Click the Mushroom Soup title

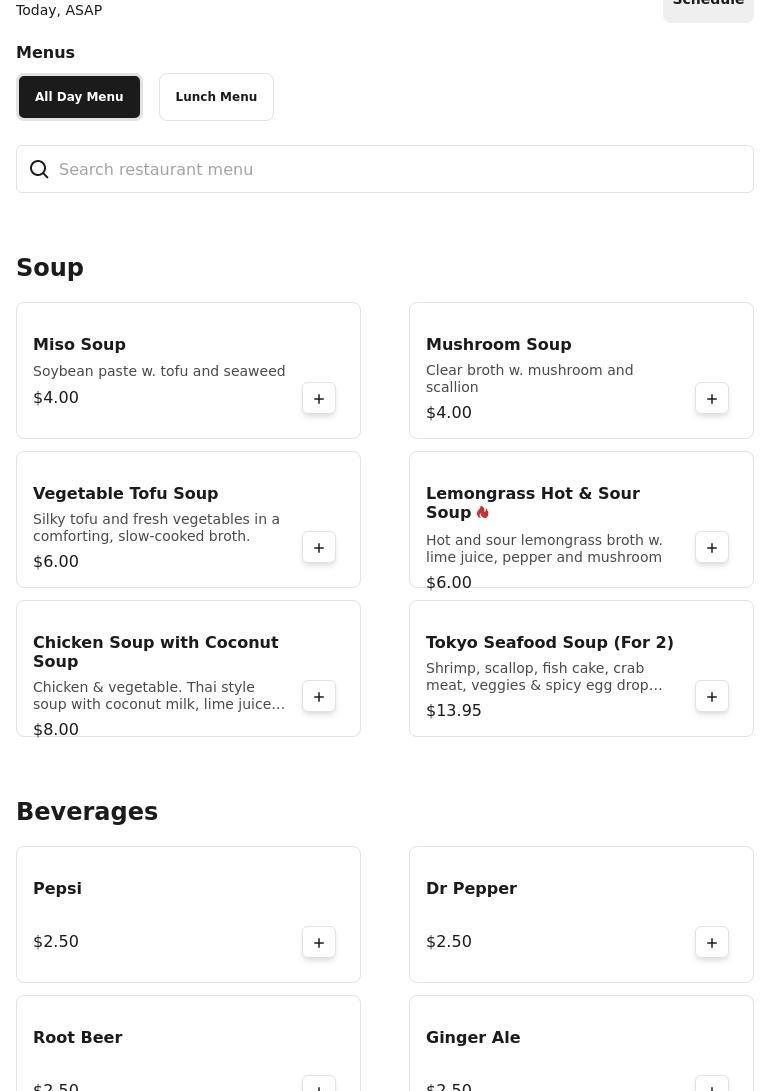[498, 345]
